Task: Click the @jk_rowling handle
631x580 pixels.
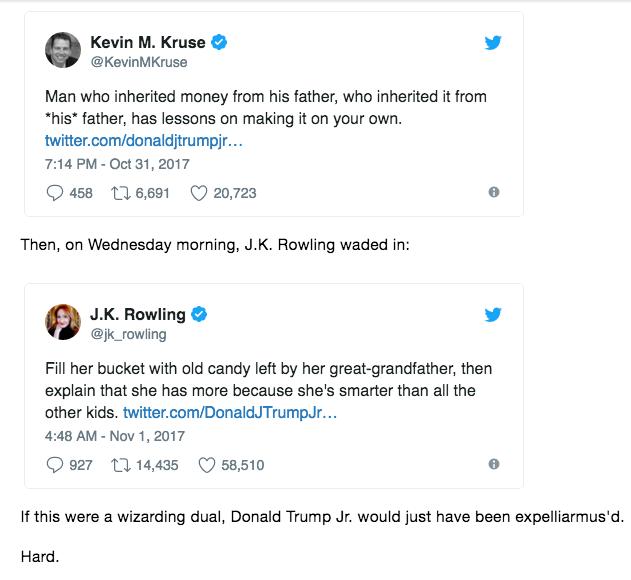Action: [x=128, y=334]
